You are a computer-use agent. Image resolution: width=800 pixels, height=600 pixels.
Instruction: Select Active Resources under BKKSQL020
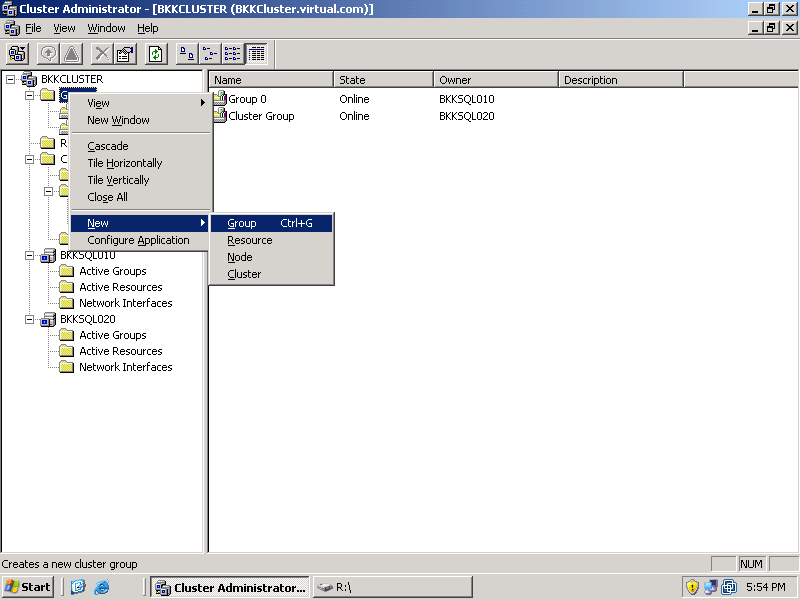120,351
